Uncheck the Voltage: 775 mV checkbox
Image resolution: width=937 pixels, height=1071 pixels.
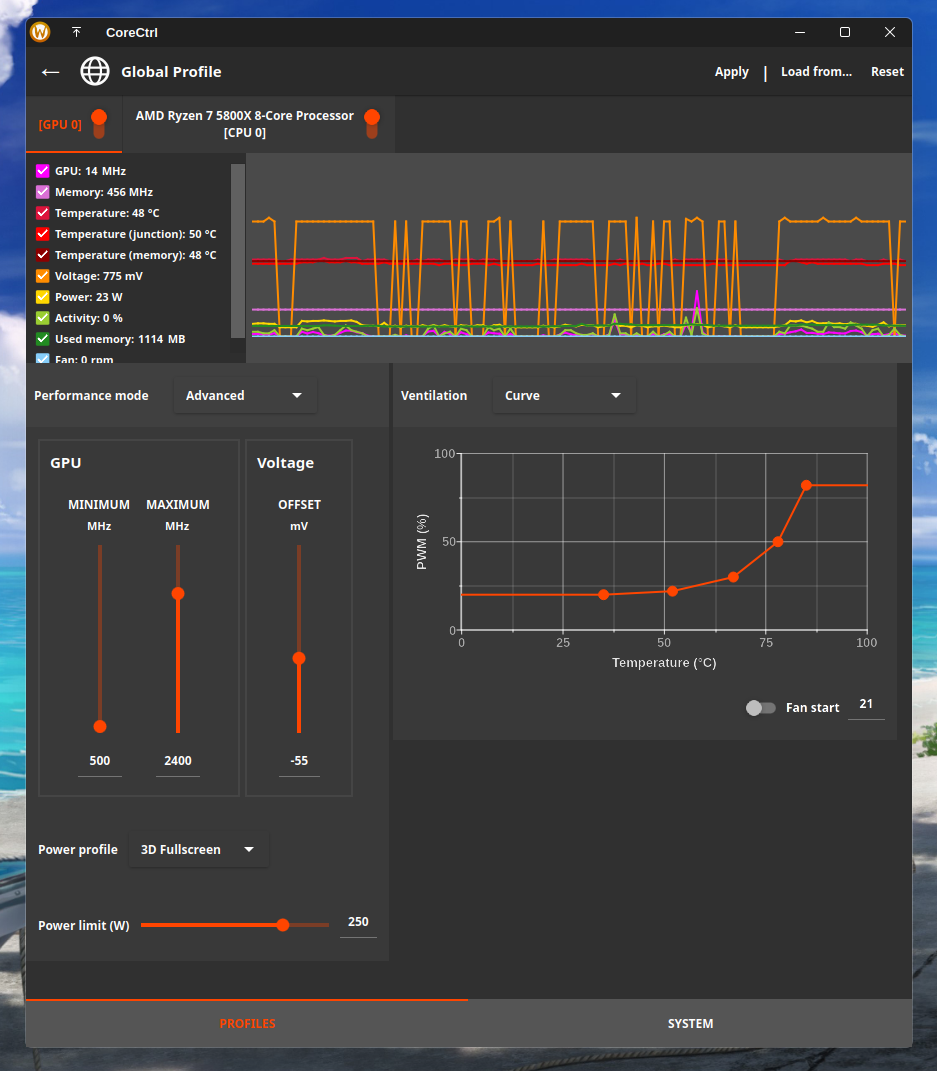(x=42, y=276)
